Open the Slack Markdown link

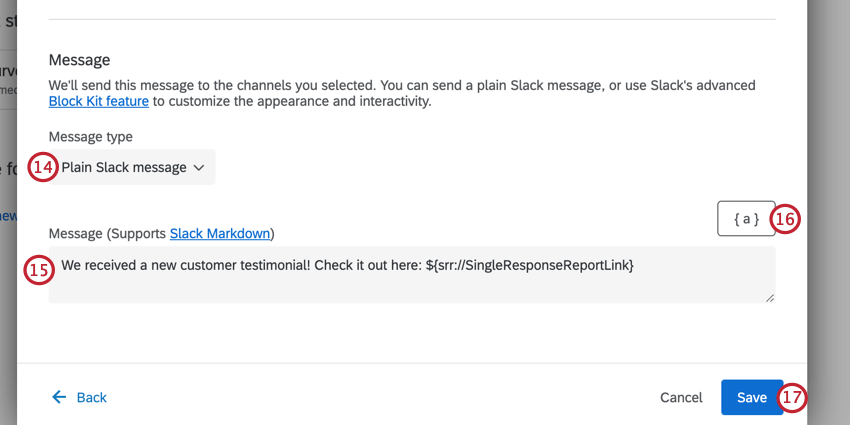coord(220,234)
